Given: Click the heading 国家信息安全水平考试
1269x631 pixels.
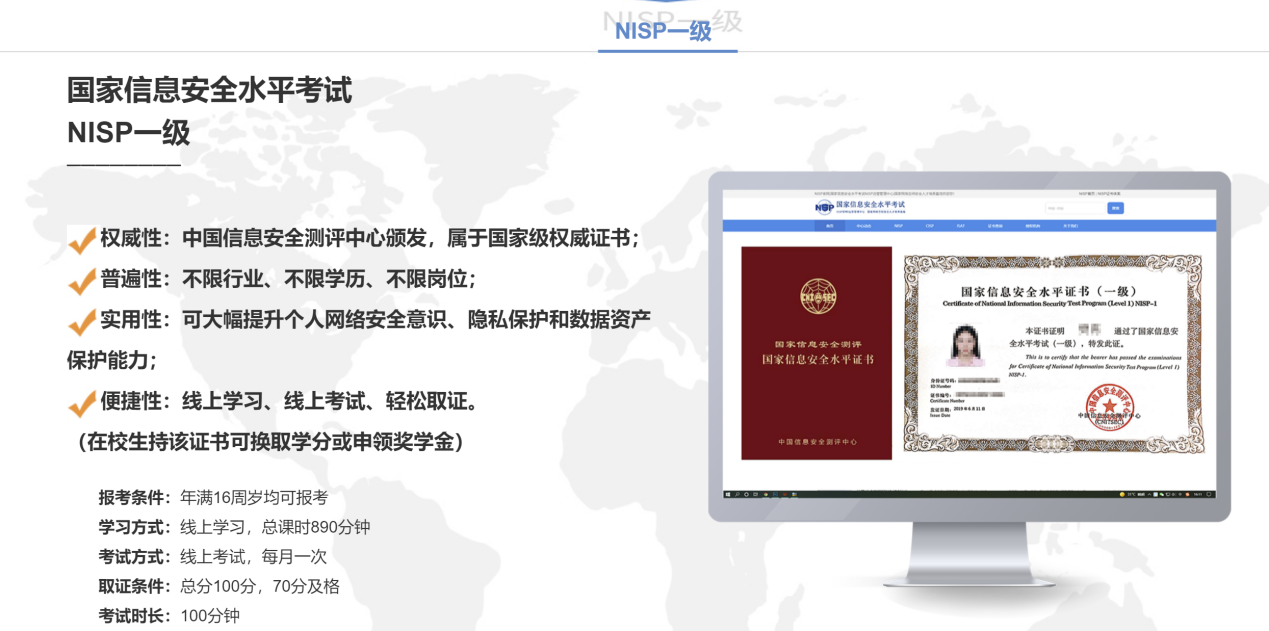Looking at the screenshot, I should click(210, 90).
